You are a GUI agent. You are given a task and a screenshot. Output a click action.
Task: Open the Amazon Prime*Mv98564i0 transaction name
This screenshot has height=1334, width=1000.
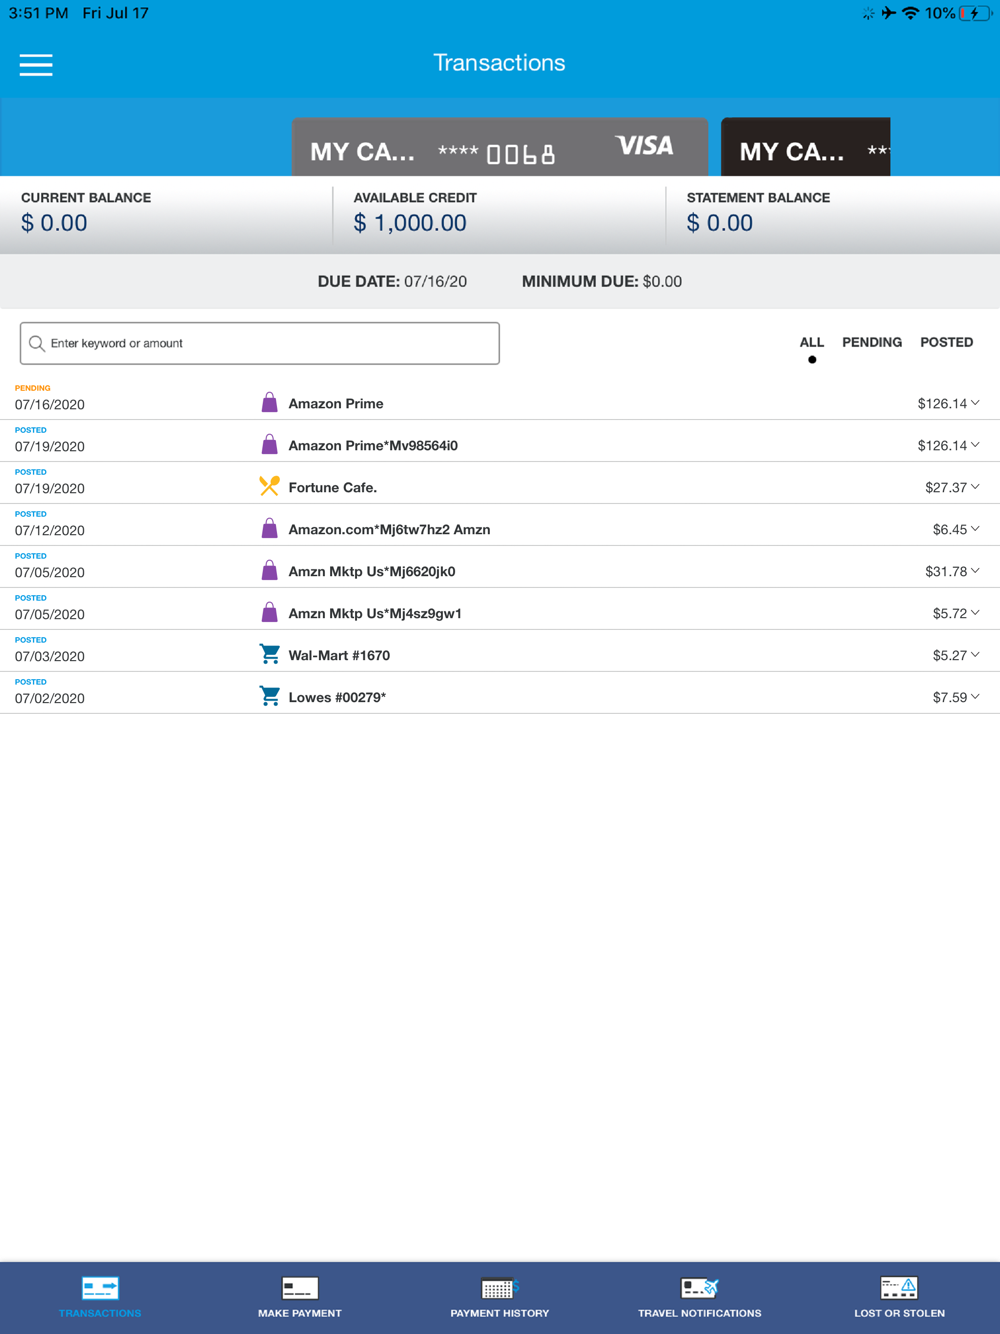coord(373,446)
